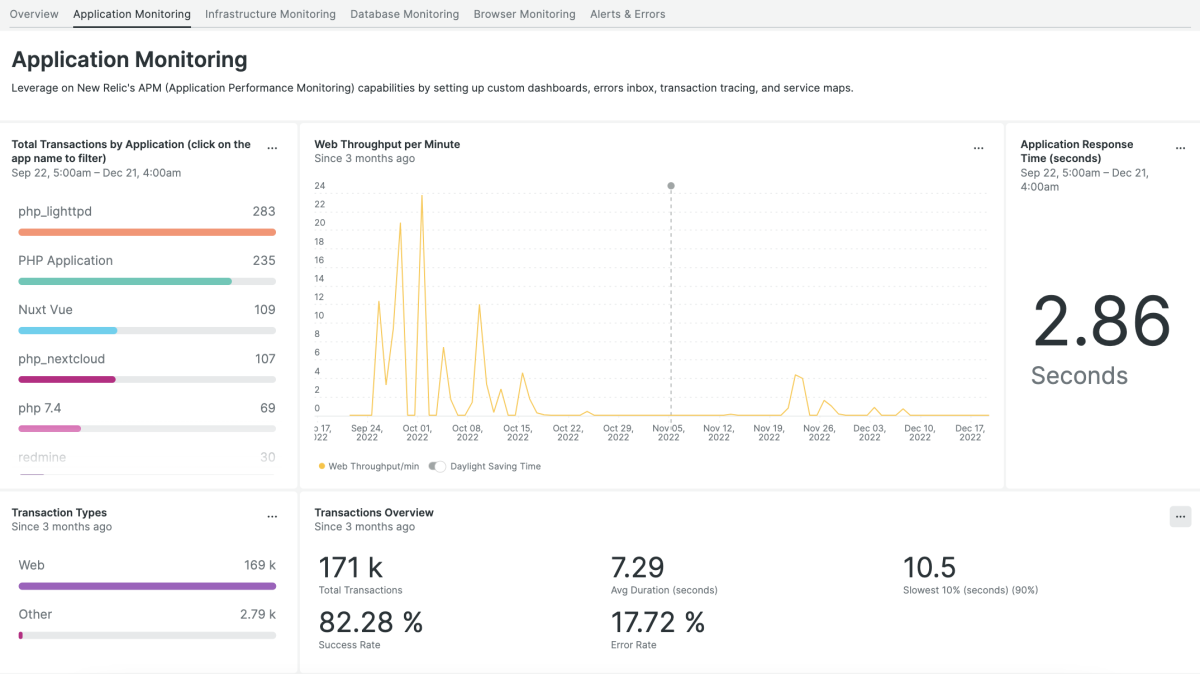Select the Other transaction type row

point(146,615)
